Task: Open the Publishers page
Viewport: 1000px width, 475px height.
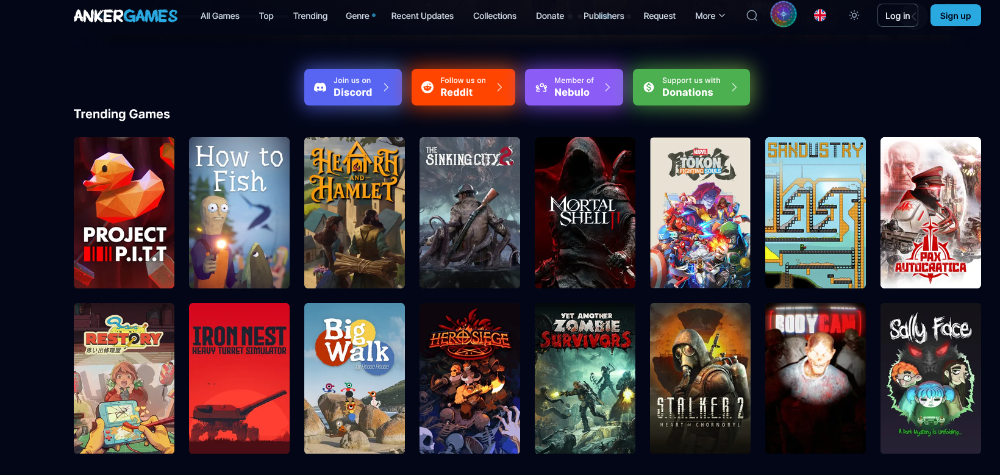Action: [603, 16]
